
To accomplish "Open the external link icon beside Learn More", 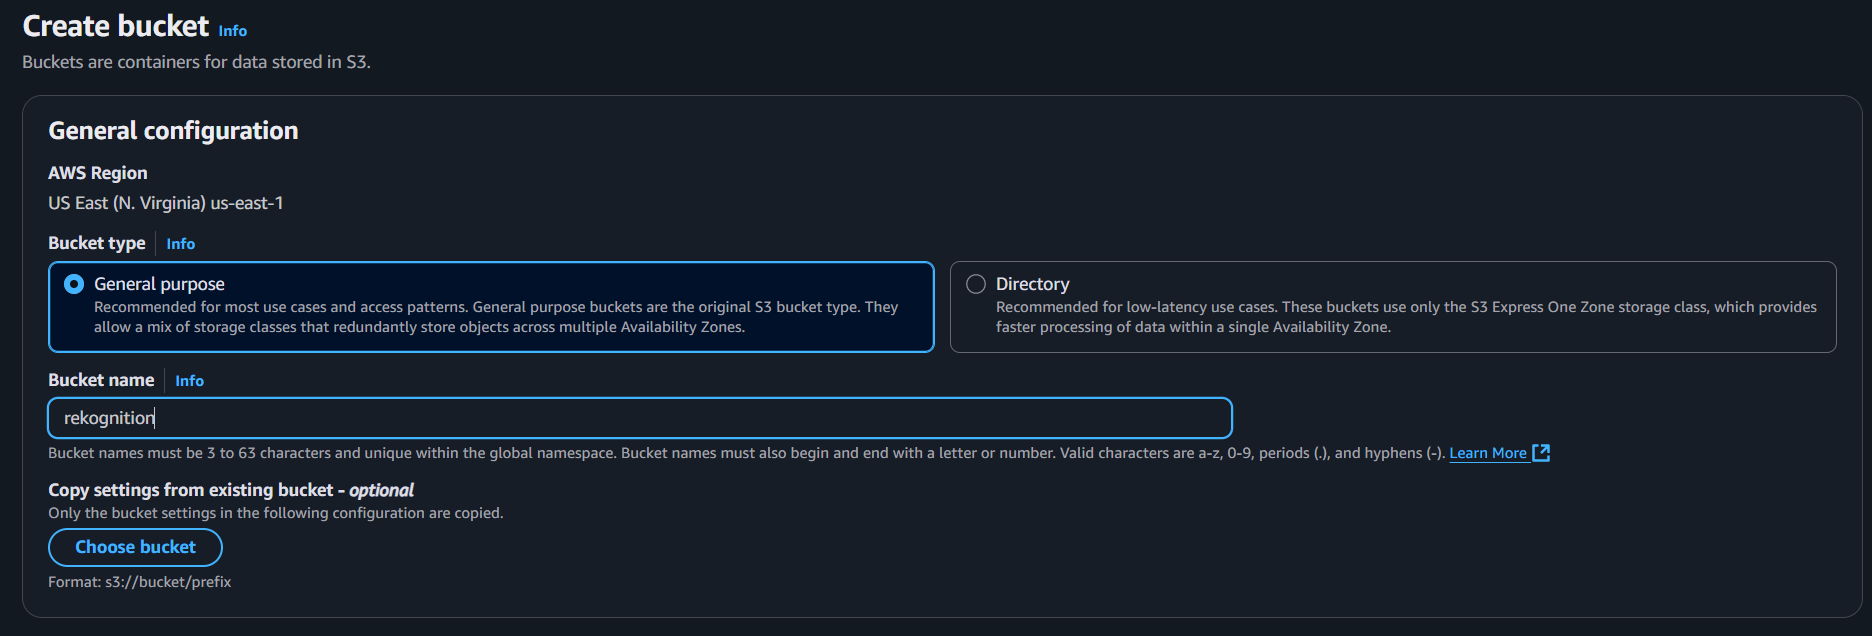I will (x=1541, y=453).
